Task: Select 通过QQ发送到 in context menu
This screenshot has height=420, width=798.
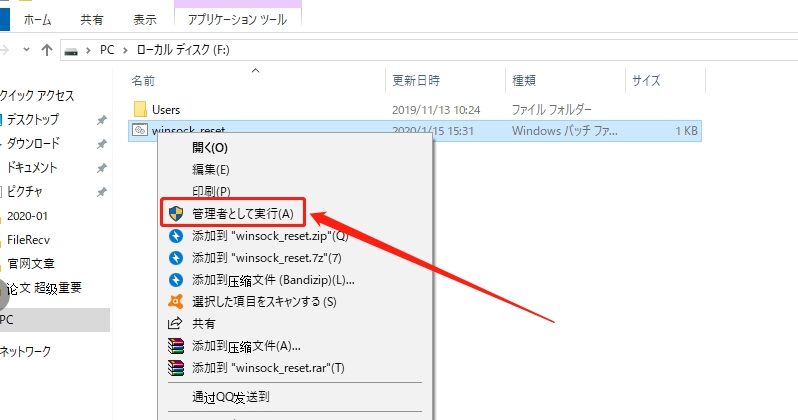Action: [231, 396]
